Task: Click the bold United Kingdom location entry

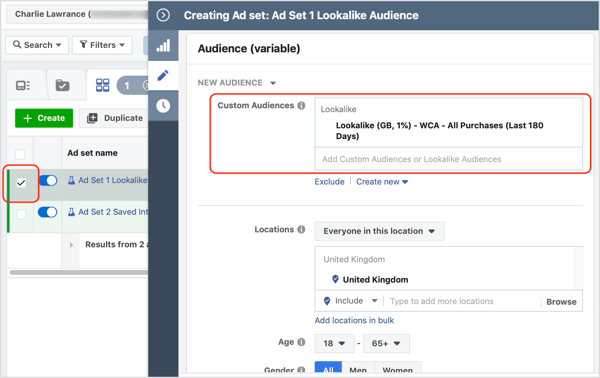Action: (375, 280)
